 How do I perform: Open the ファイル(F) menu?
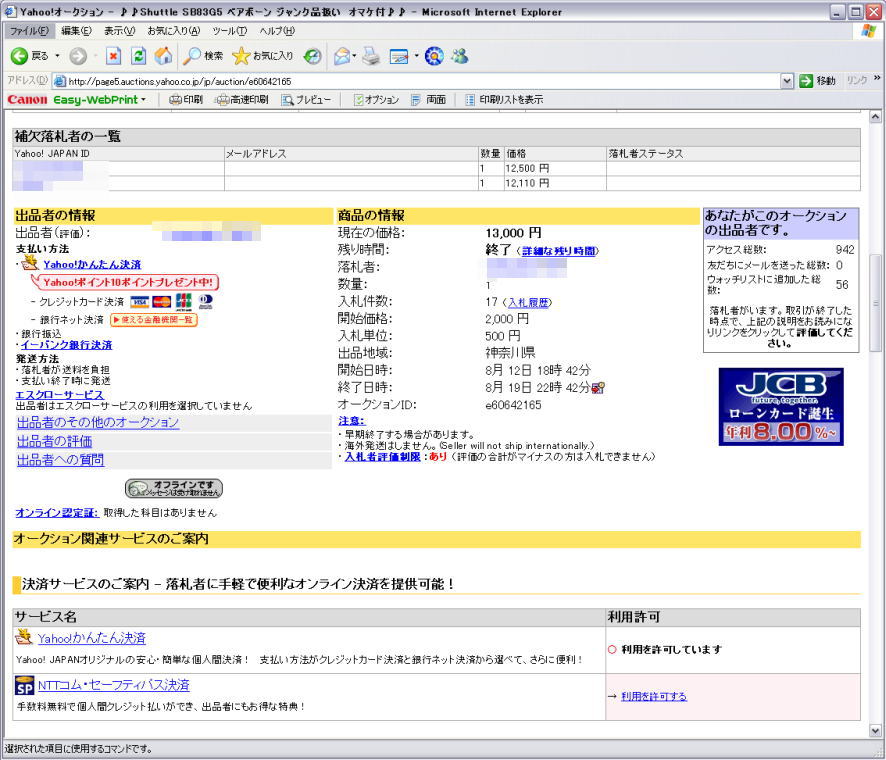(28, 31)
